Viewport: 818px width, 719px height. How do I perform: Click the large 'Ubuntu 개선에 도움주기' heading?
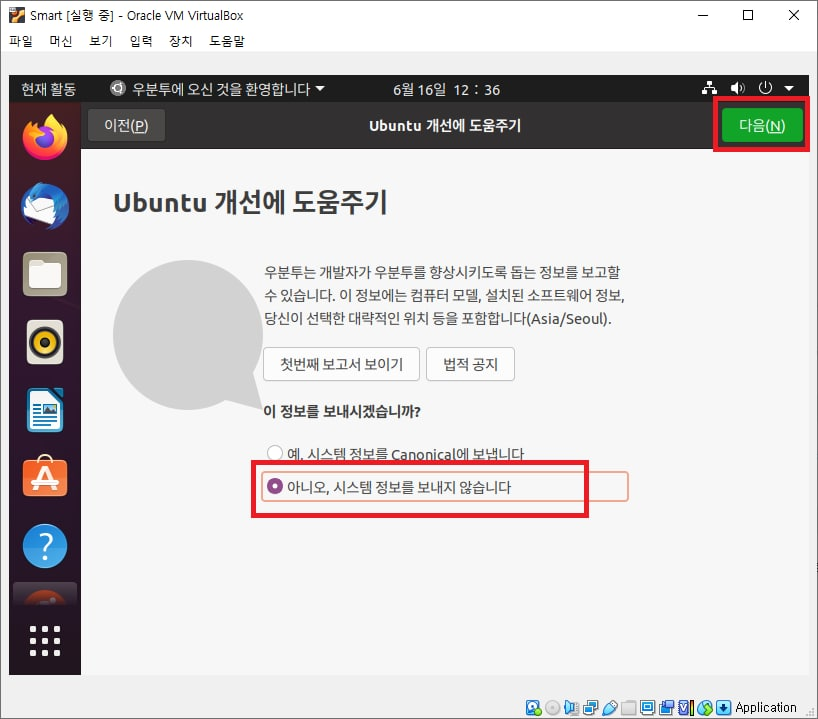(x=250, y=202)
